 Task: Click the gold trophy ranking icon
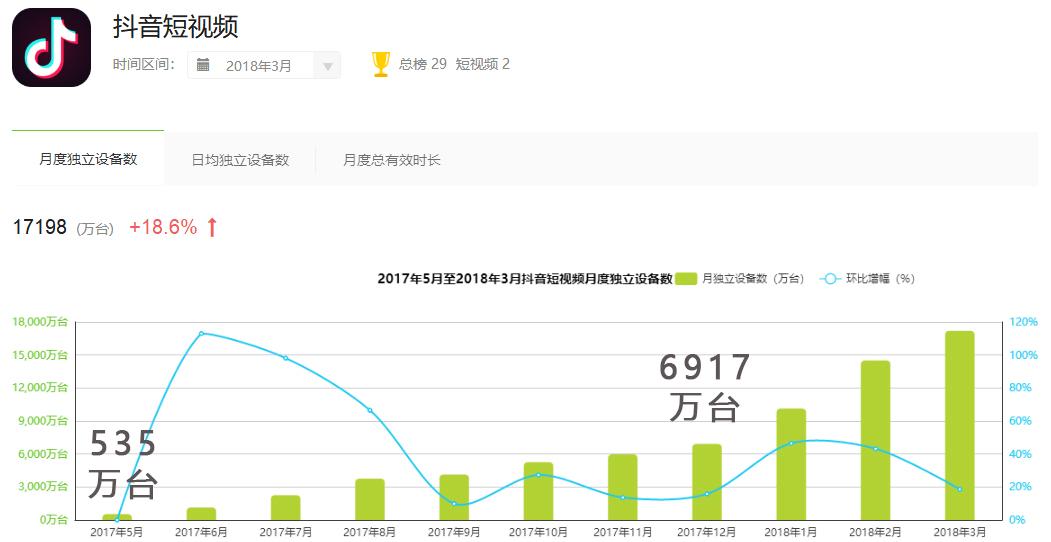pos(381,64)
